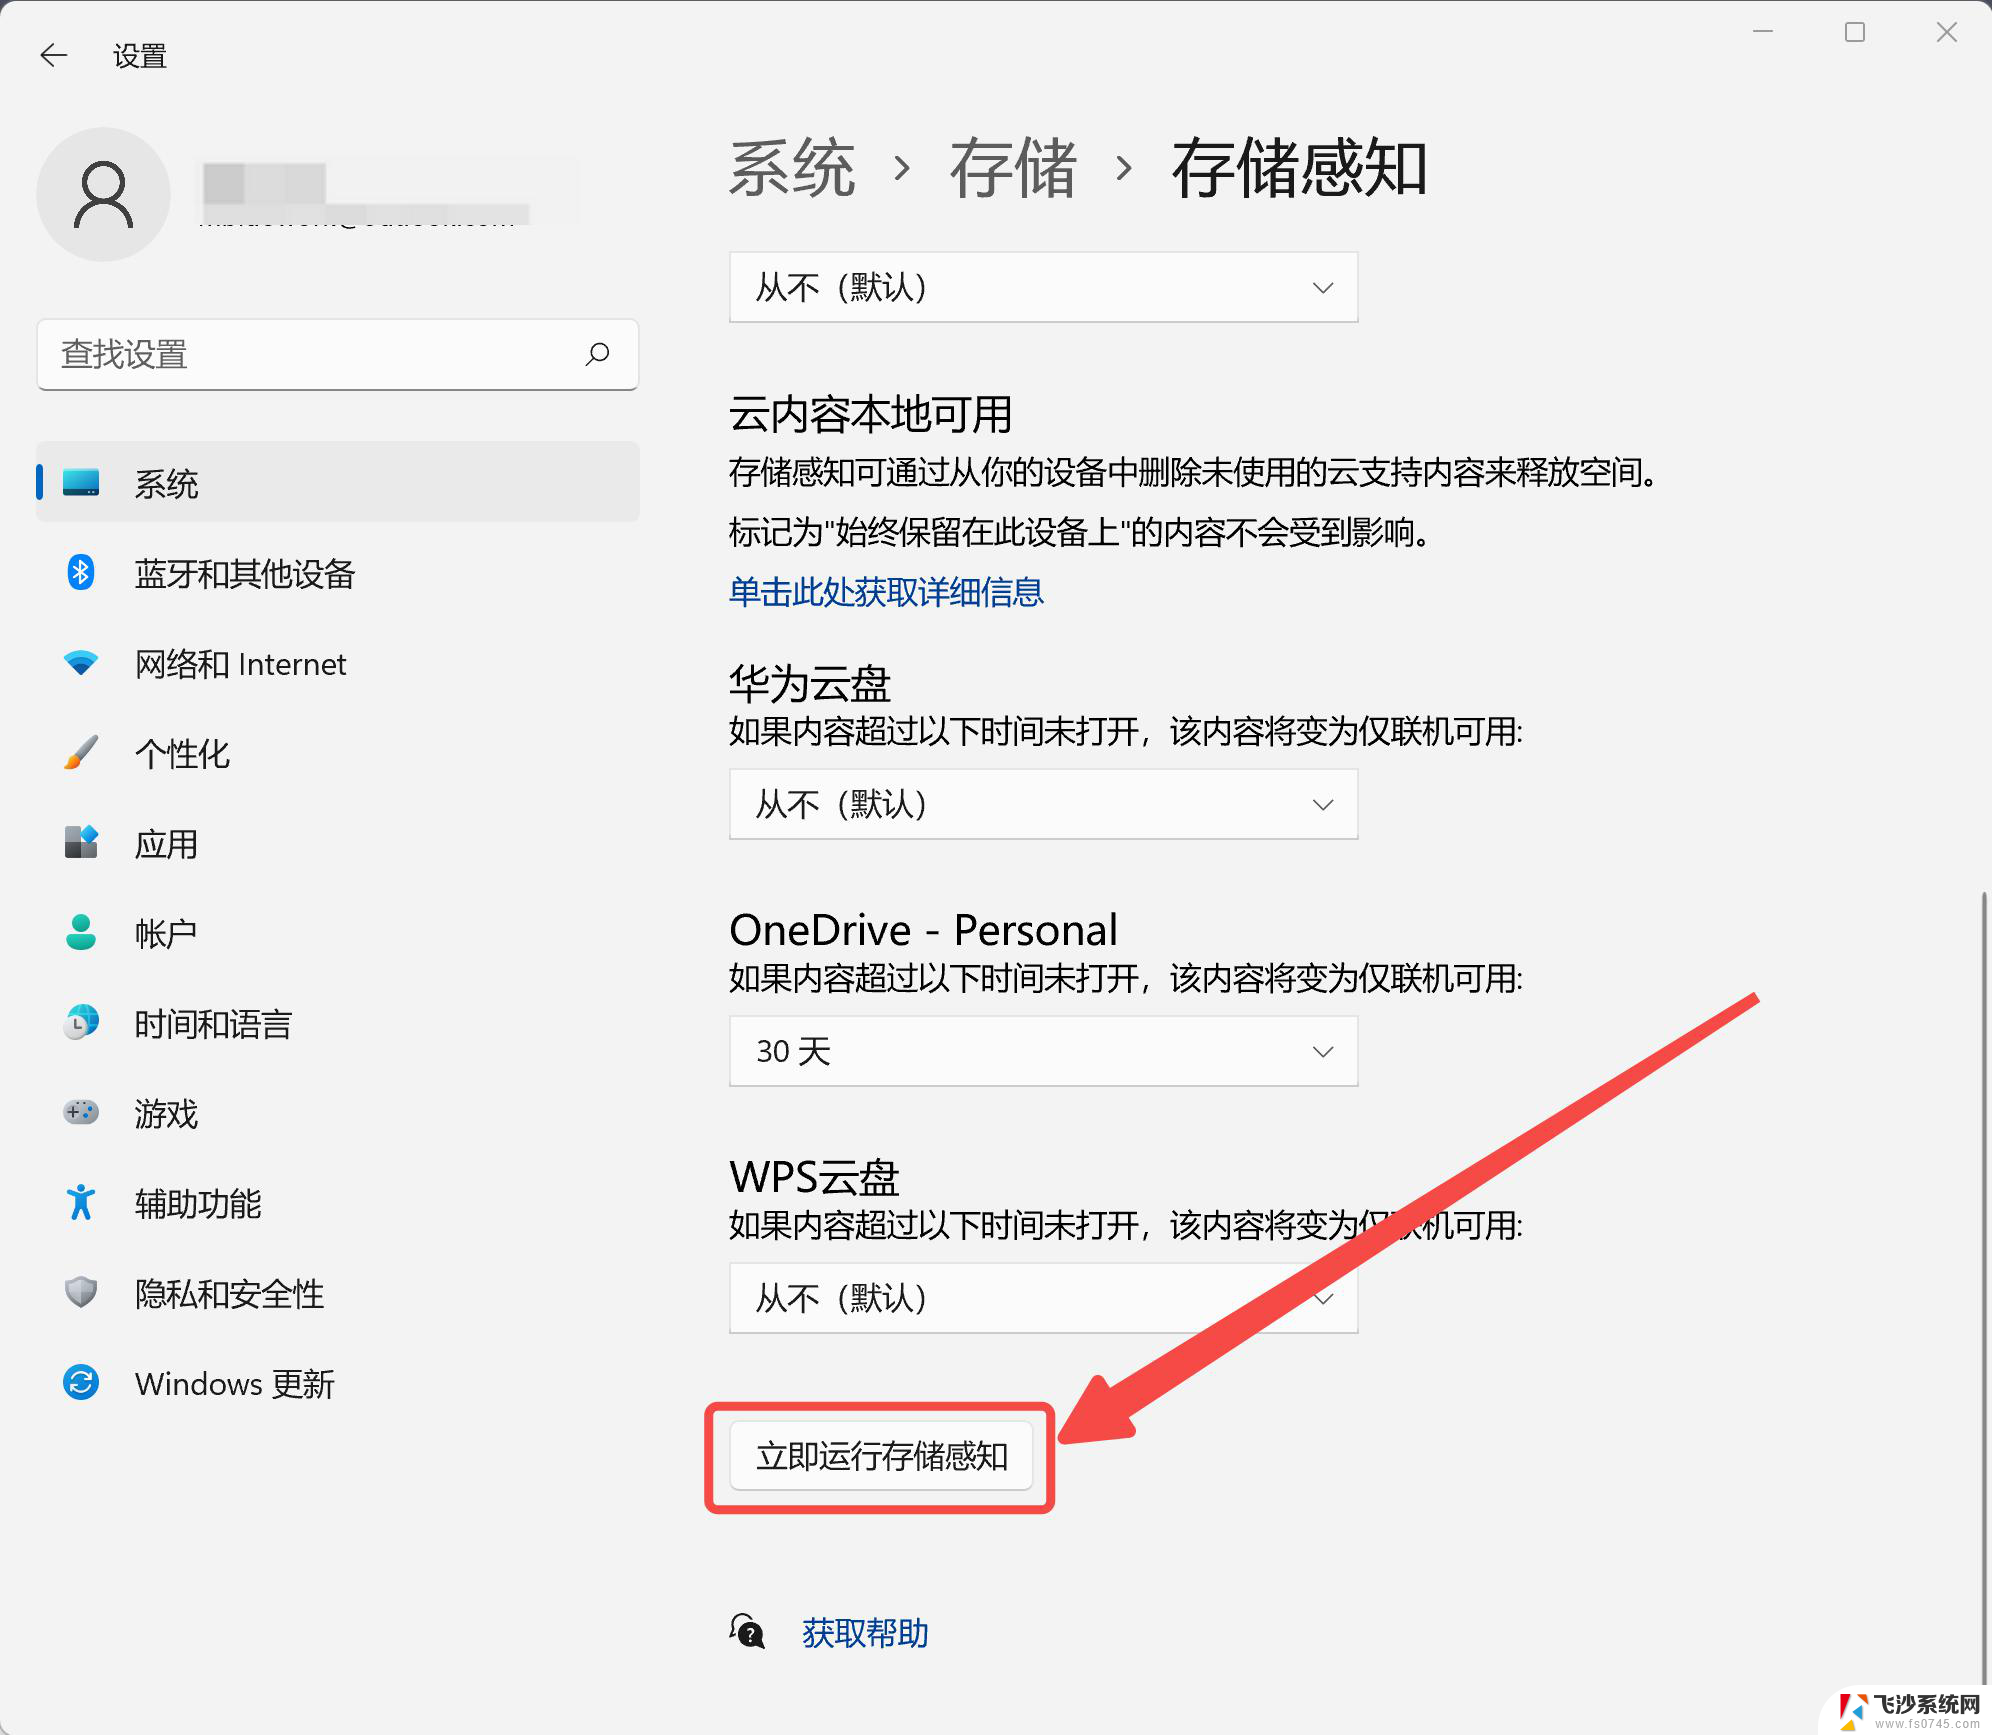Open the topmost 从不（默认）dropdown
Screen dimensions: 1992x1735
coord(1043,287)
